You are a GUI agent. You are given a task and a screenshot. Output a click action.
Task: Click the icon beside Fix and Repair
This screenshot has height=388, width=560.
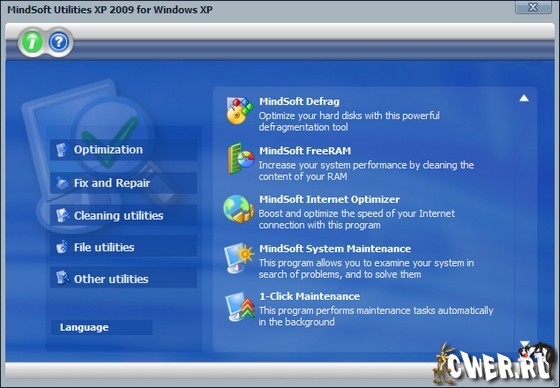pyautogui.click(x=62, y=183)
